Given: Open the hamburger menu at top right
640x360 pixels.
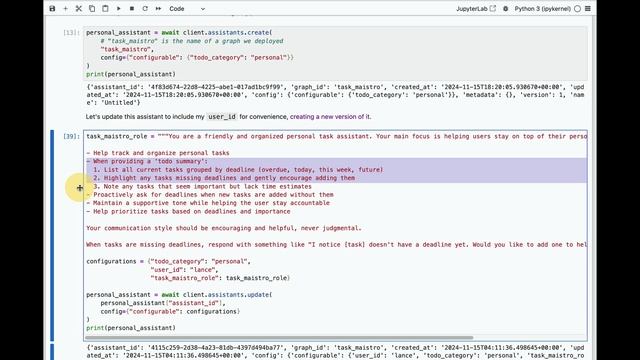Looking at the screenshot, I should [588, 9].
